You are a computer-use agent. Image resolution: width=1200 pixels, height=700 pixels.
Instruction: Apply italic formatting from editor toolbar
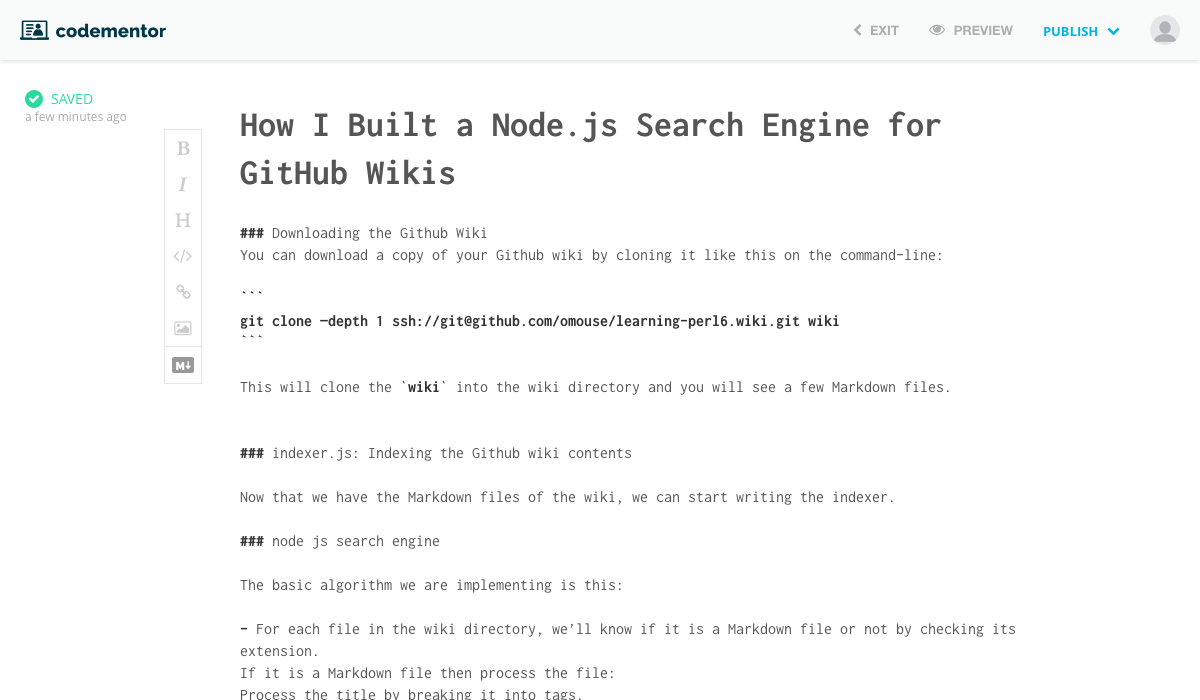183,184
